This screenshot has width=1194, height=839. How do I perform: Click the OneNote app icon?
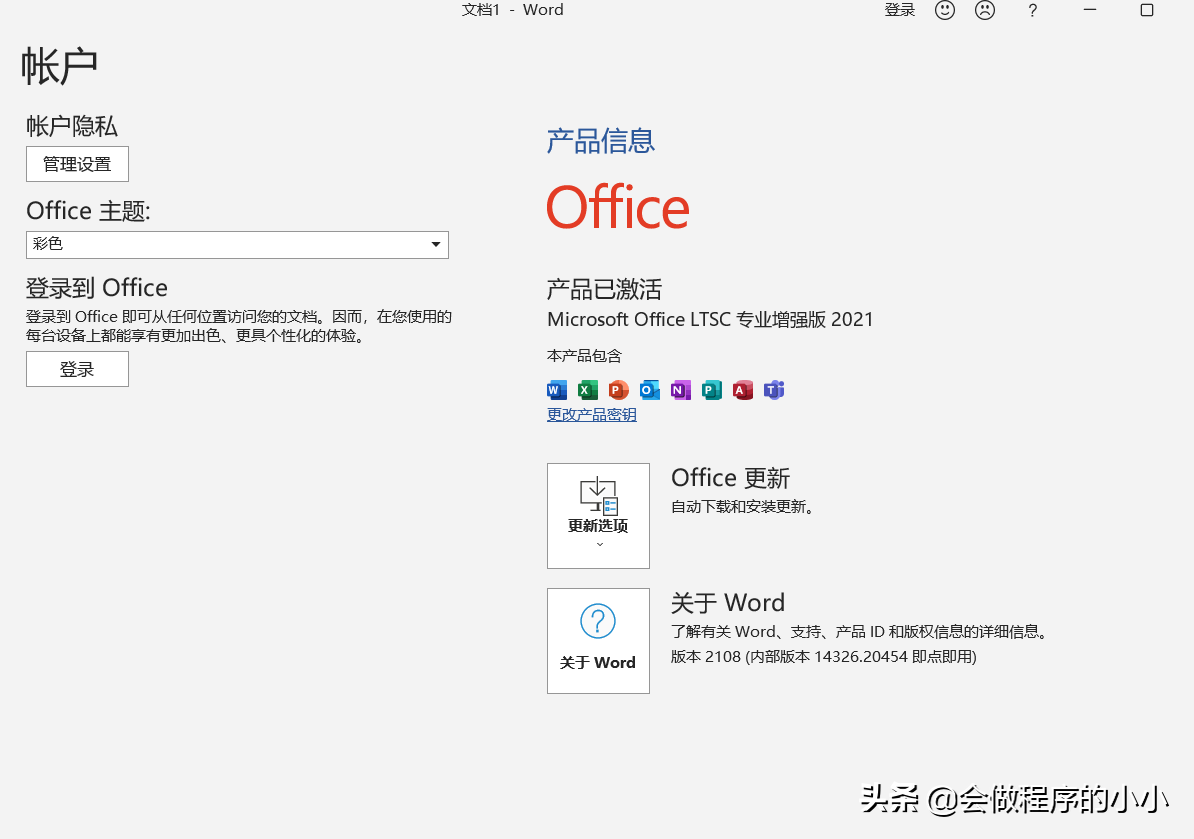click(x=681, y=391)
